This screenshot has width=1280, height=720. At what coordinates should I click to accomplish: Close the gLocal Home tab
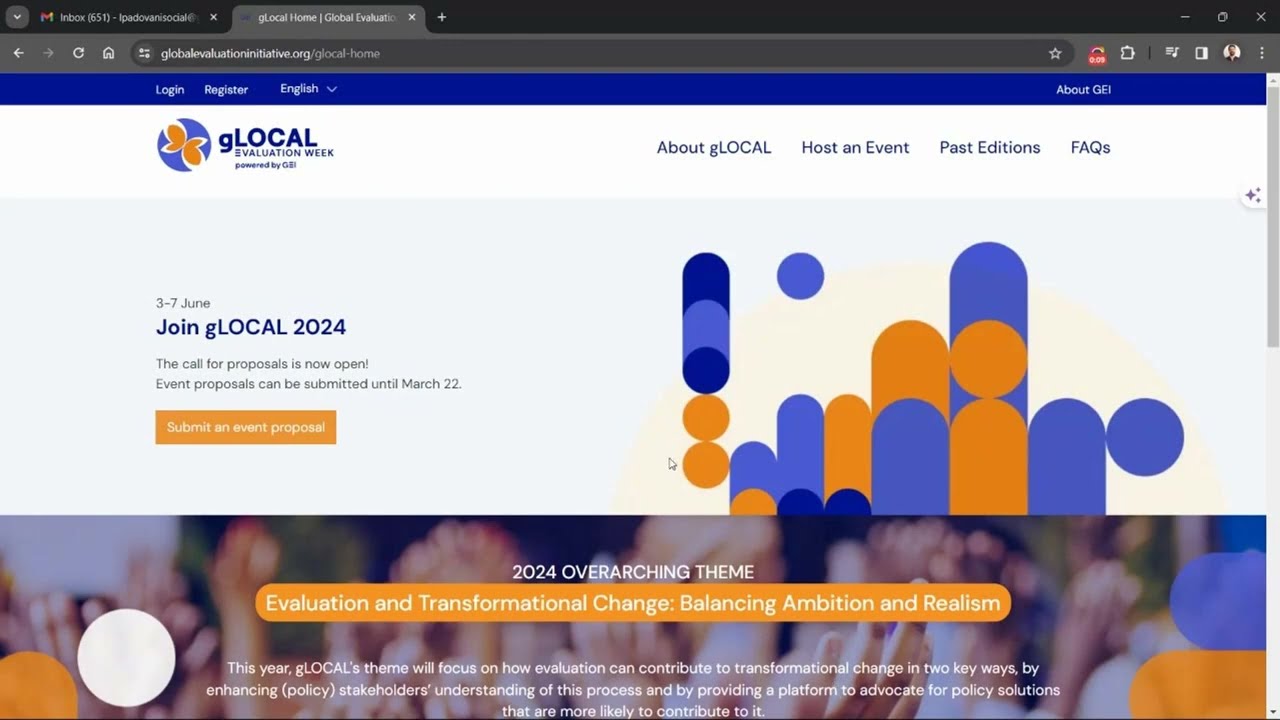412,17
